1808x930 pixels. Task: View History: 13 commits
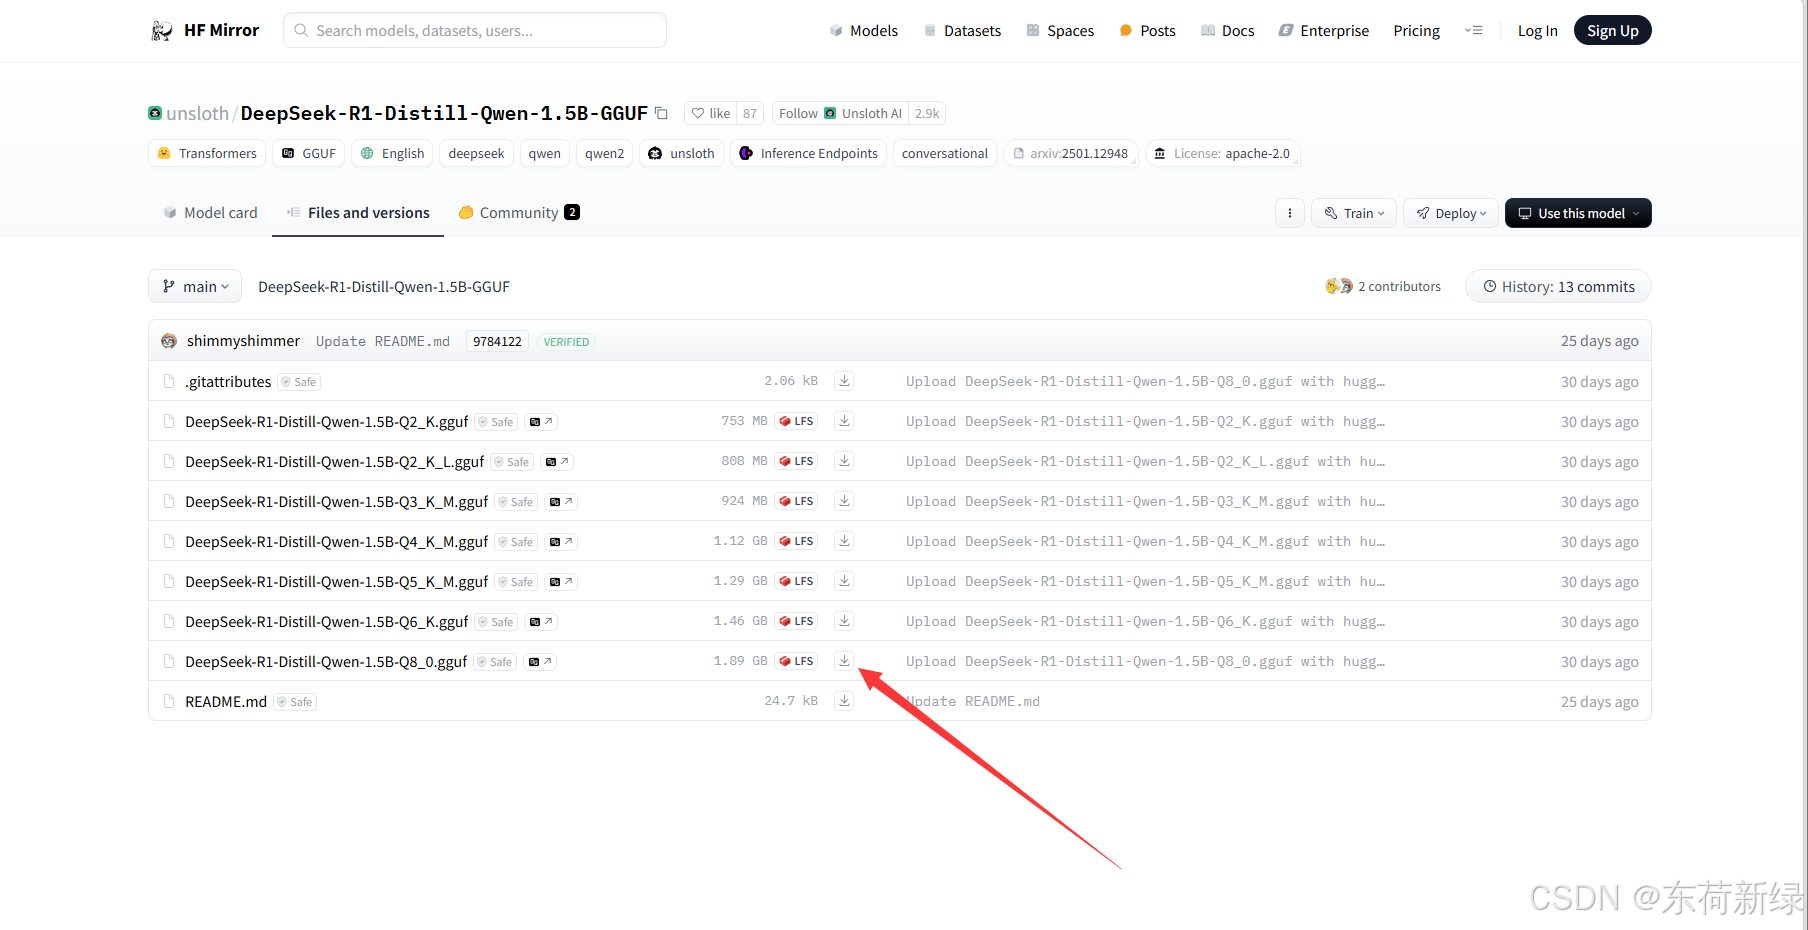[x=1558, y=287]
